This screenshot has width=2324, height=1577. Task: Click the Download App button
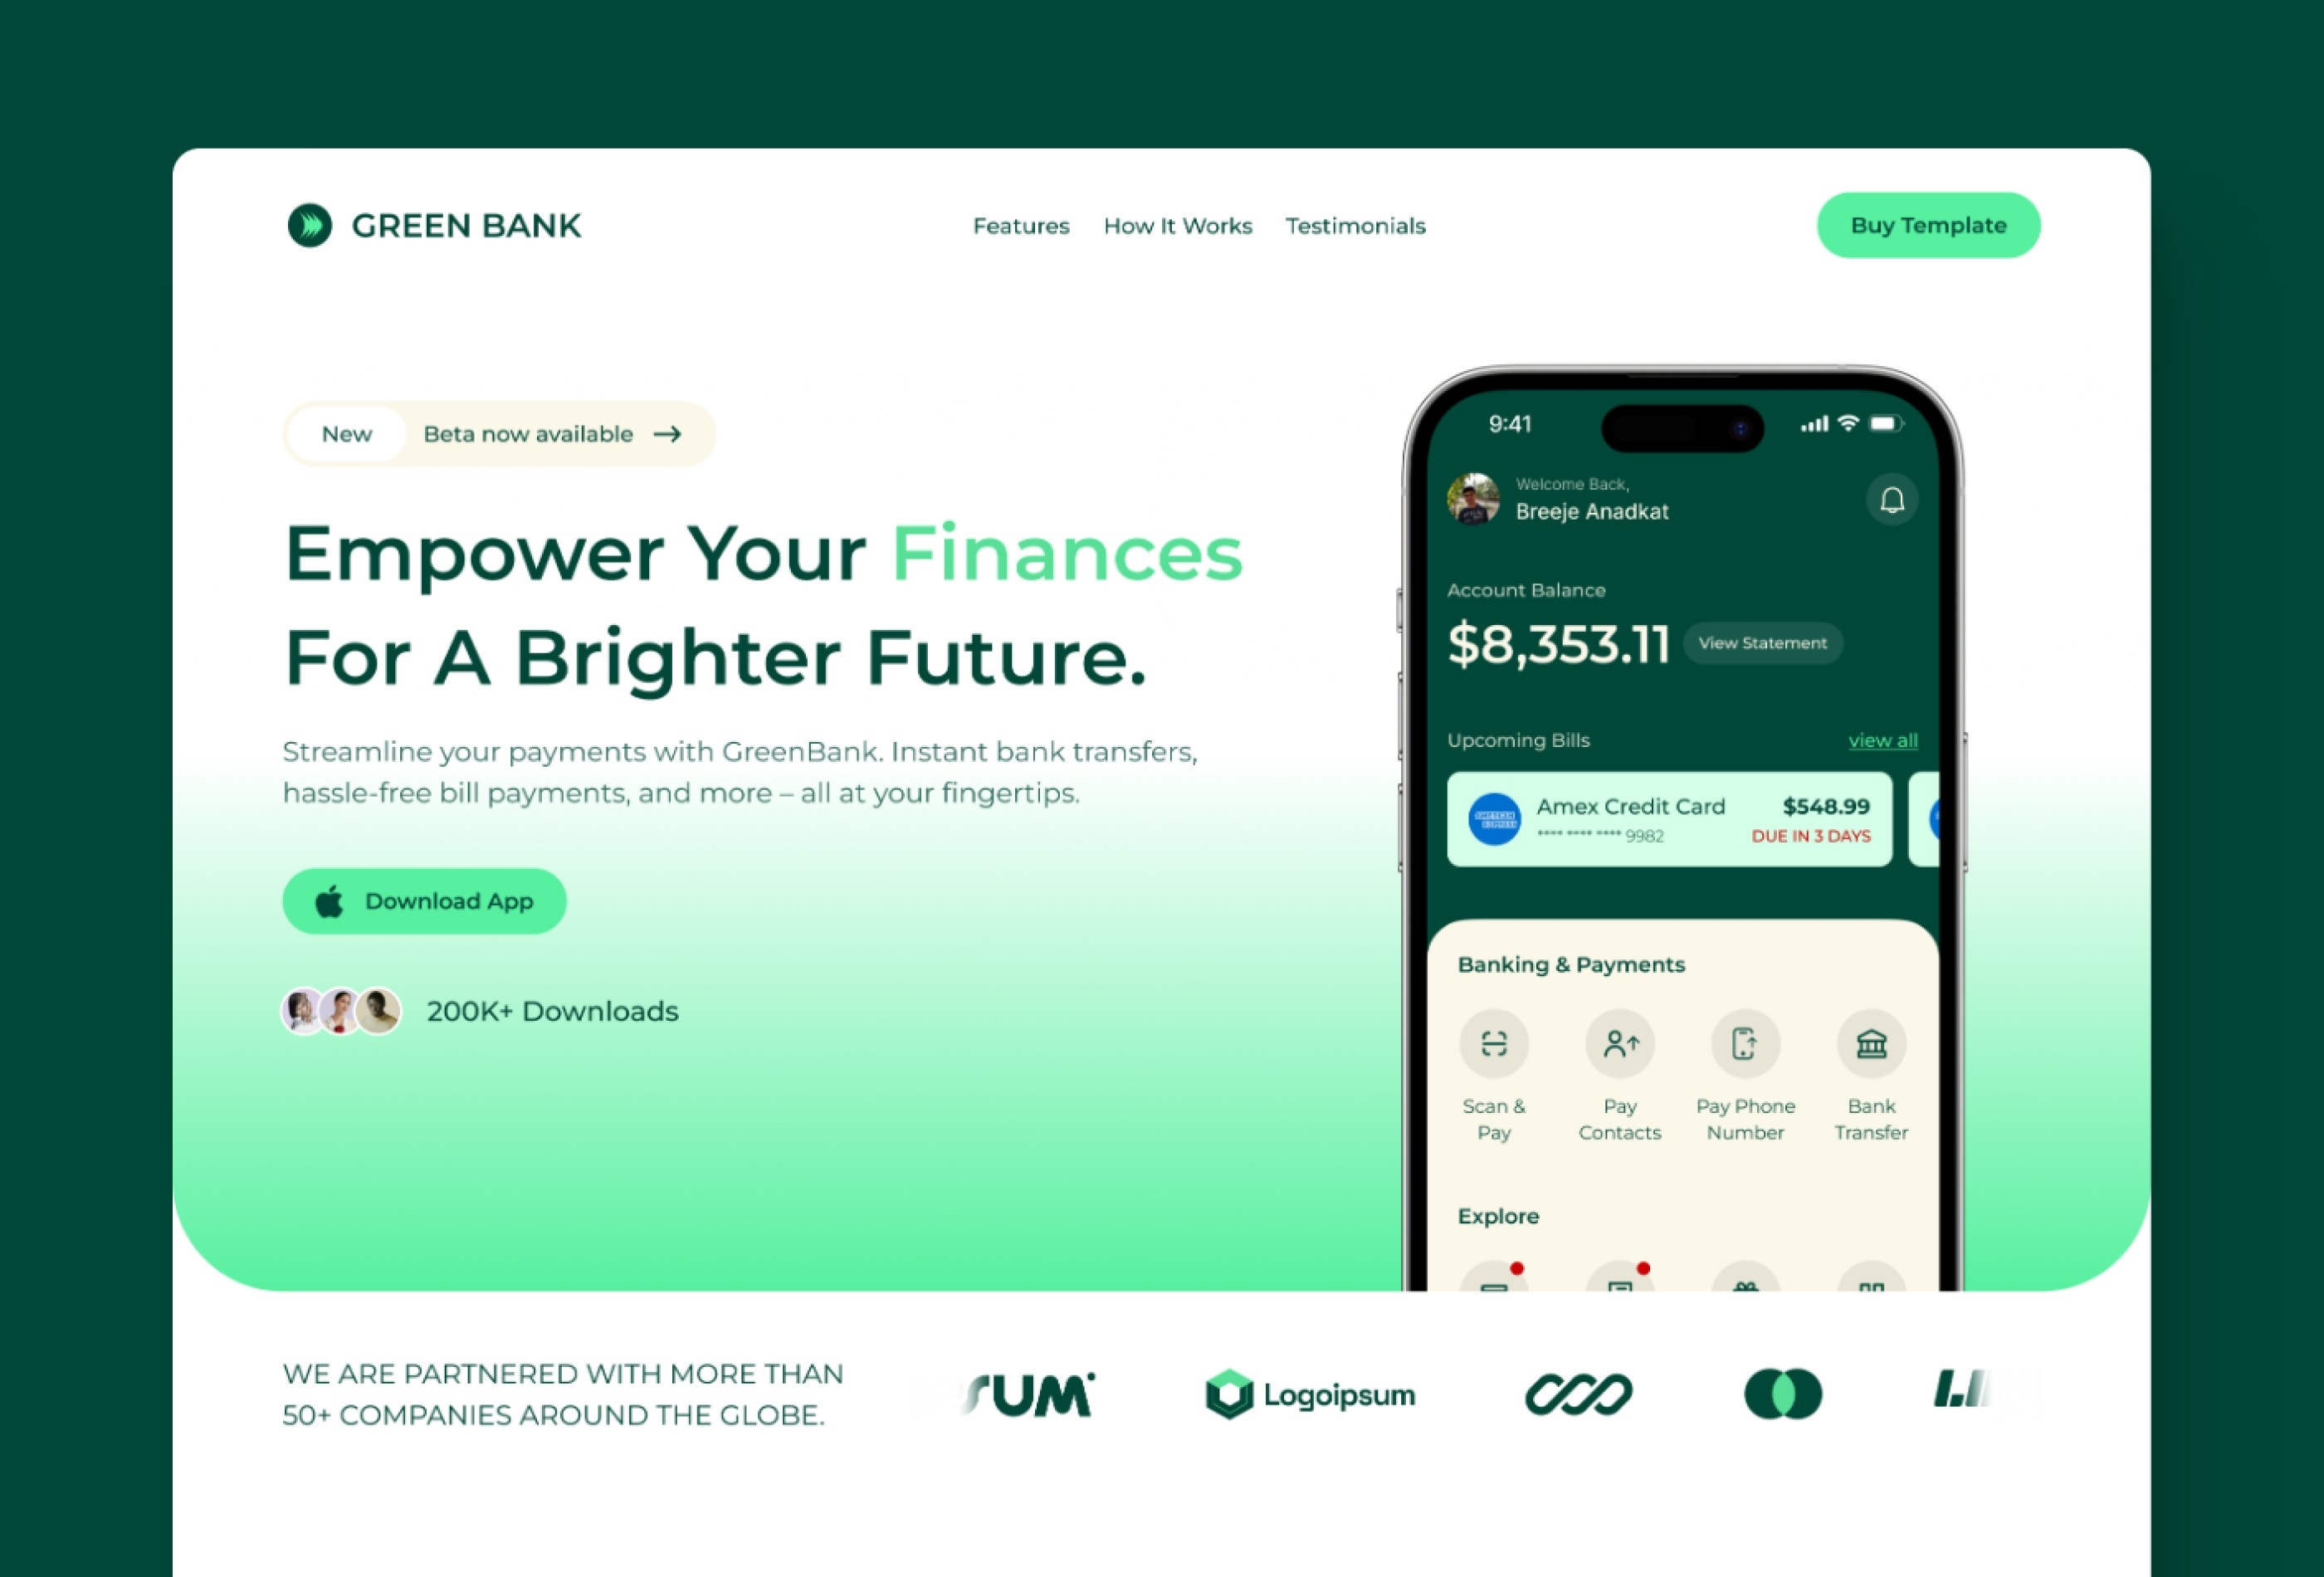coord(426,901)
